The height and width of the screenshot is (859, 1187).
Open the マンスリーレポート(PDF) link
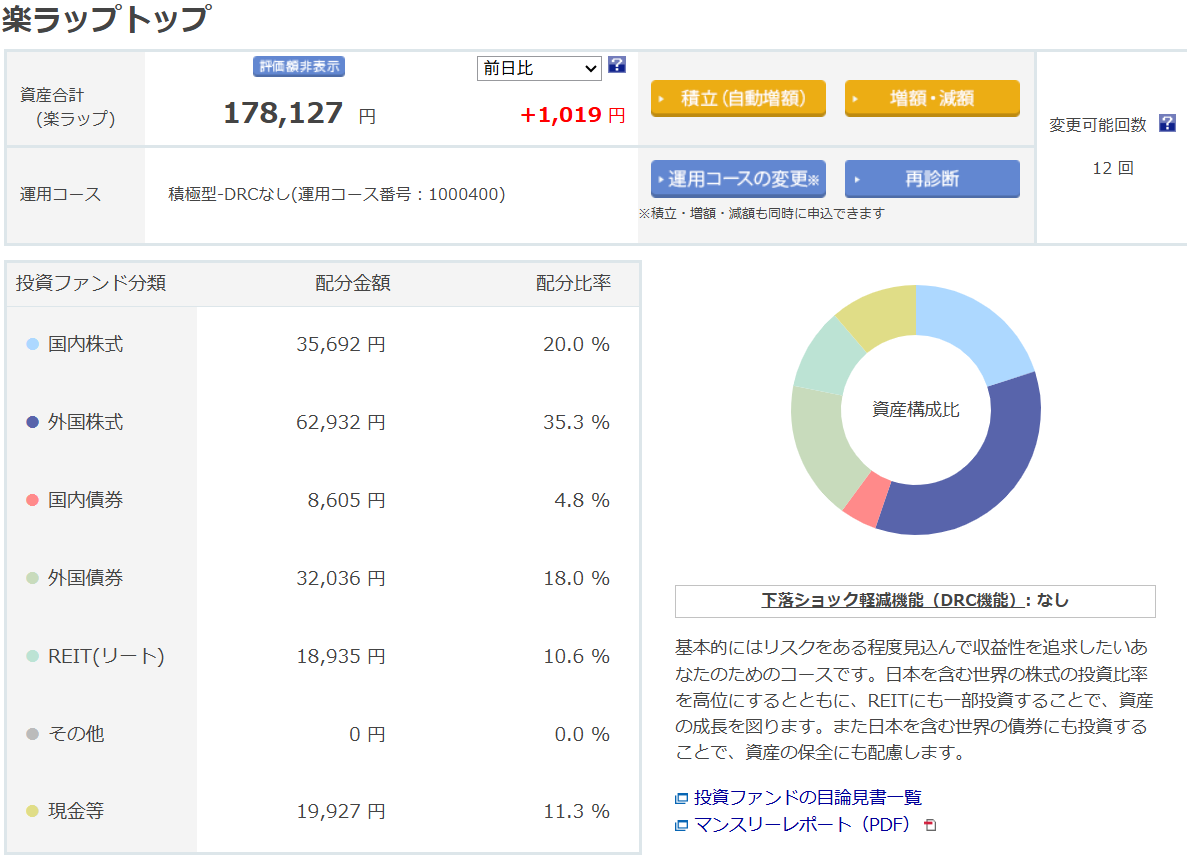802,825
